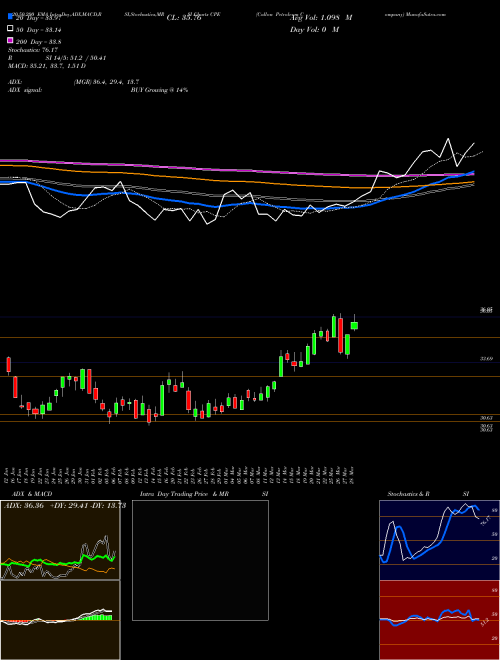The image size is (500, 660).
Task: Click the magenta 200 Day legend swatch
Action: tap(10, 42)
